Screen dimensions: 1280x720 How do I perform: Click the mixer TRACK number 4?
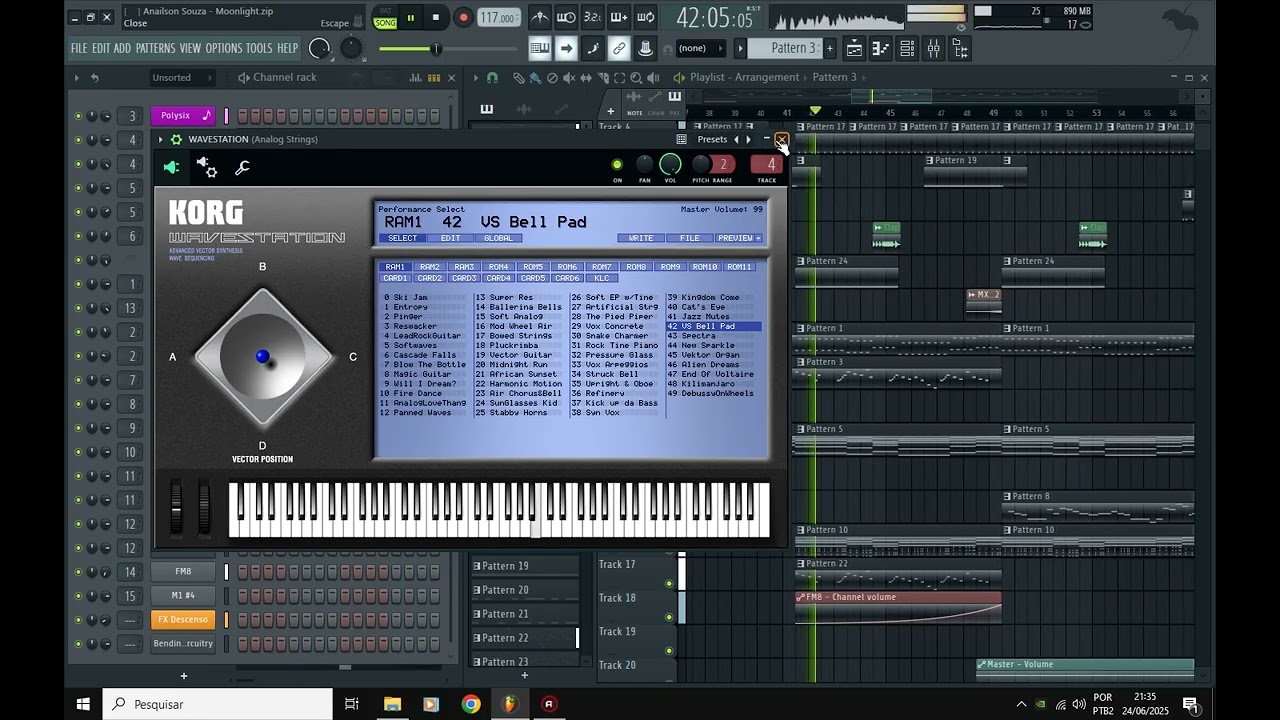pos(767,165)
